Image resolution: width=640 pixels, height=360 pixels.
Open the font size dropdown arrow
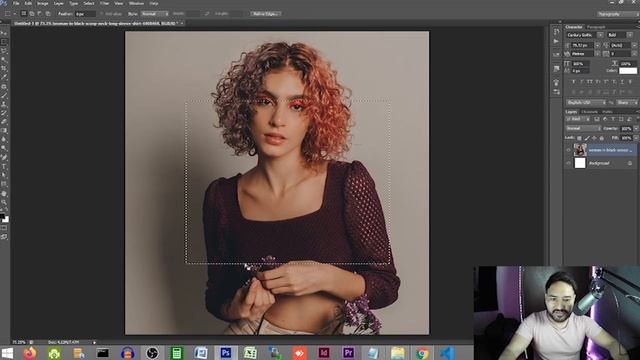(597, 45)
